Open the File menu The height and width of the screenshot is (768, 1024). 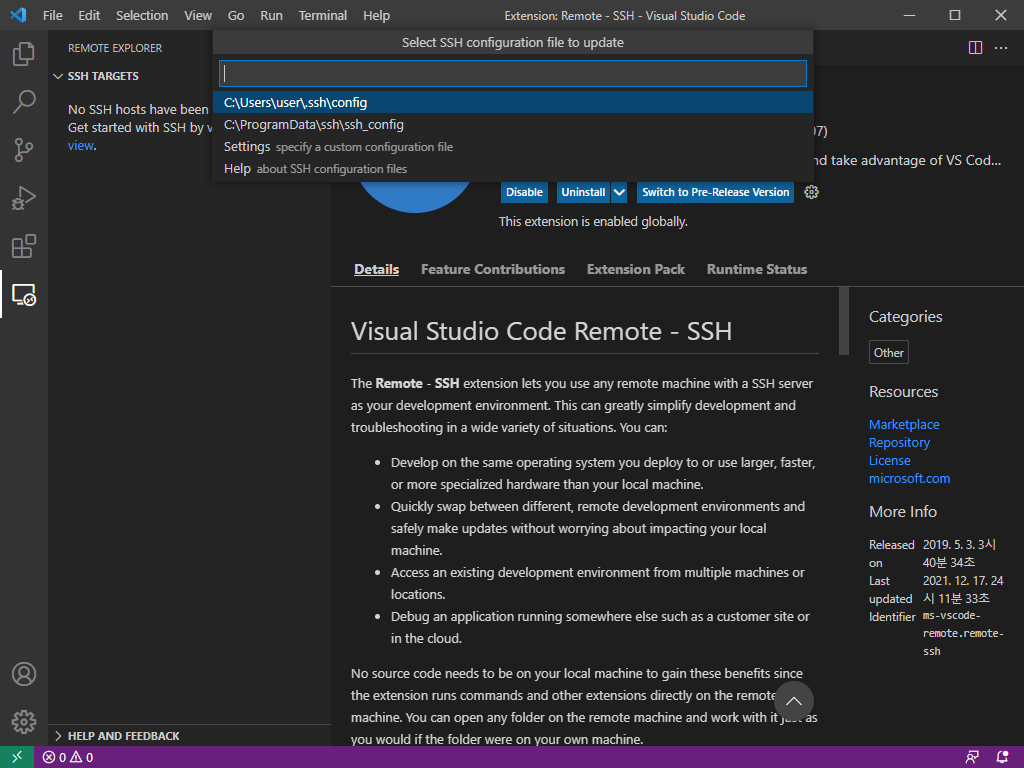(52, 15)
